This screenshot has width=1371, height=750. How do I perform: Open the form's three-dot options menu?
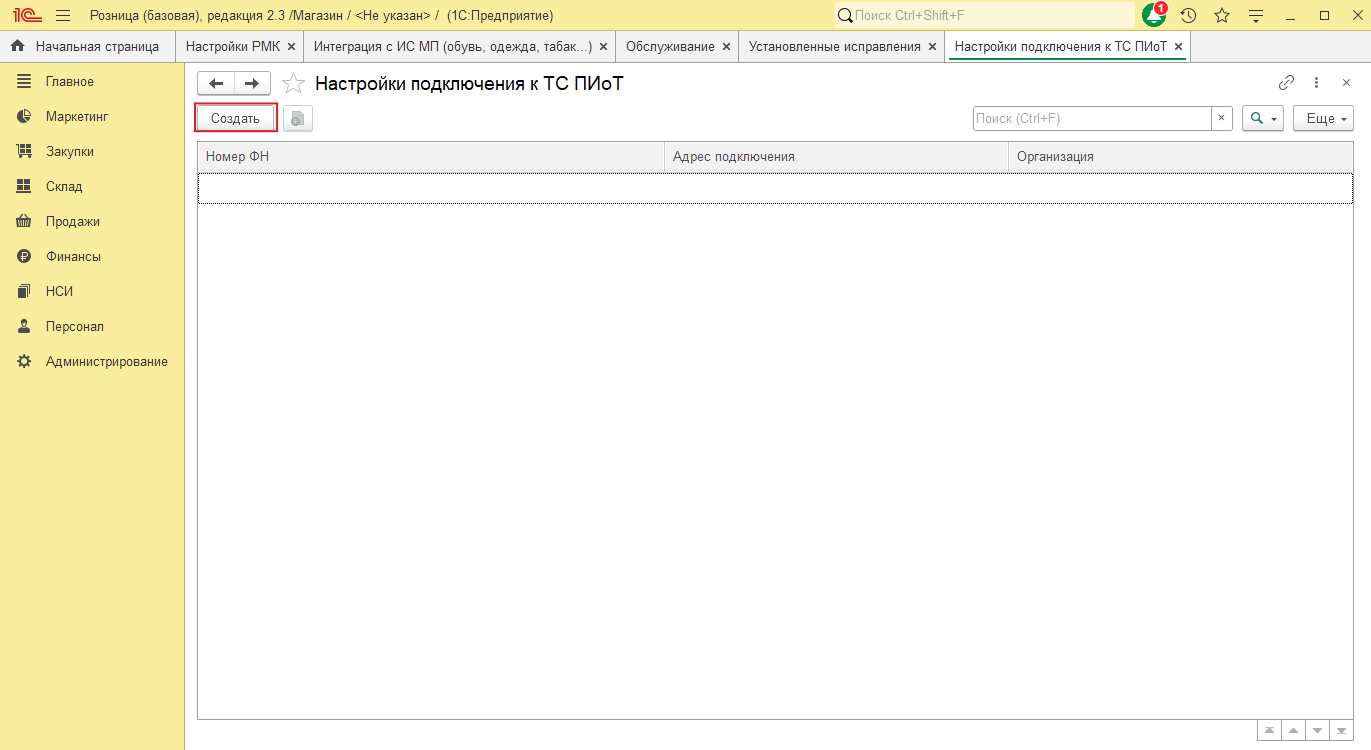1317,83
